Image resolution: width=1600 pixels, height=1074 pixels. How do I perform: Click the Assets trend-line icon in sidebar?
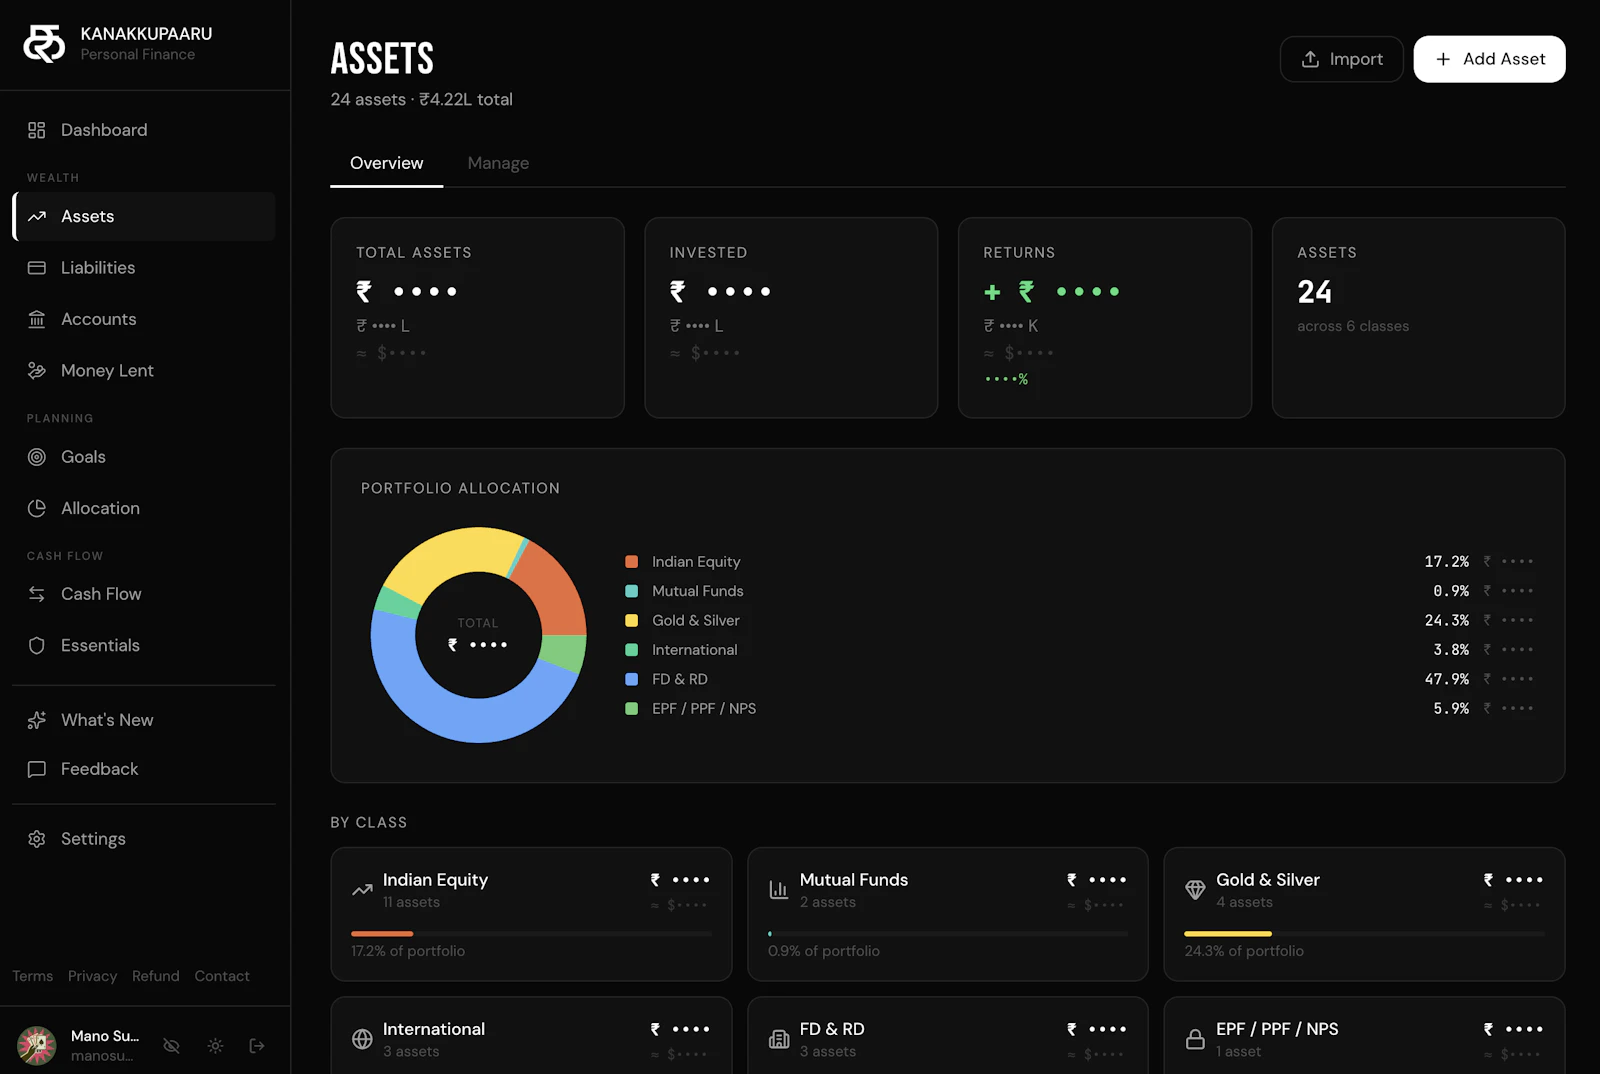37,216
